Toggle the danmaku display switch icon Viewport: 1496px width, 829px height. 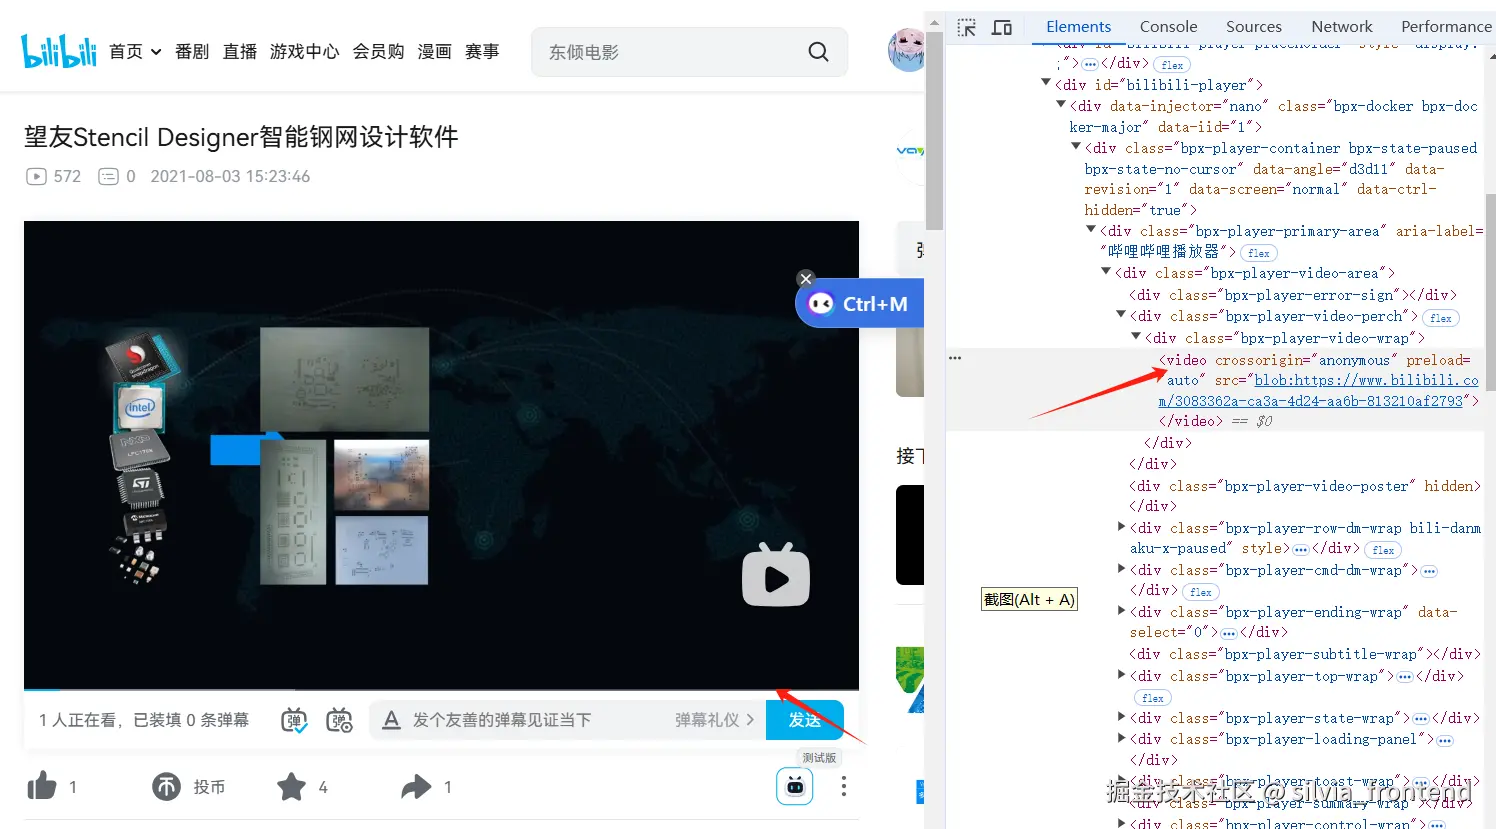pos(294,720)
